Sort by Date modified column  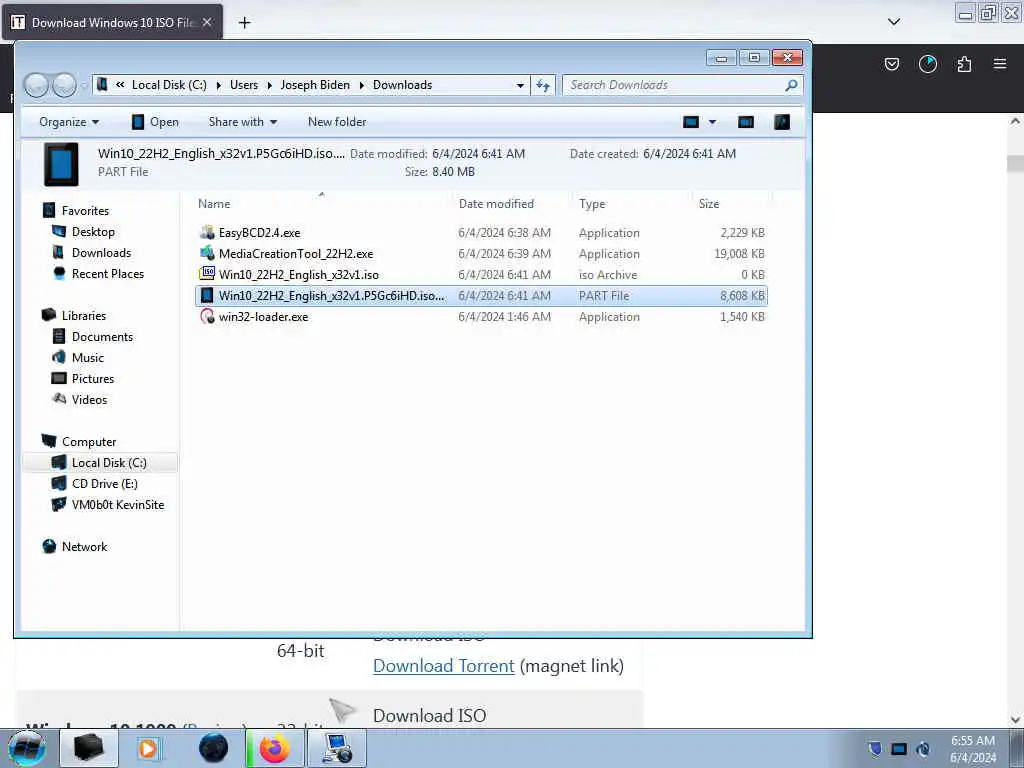coord(496,204)
